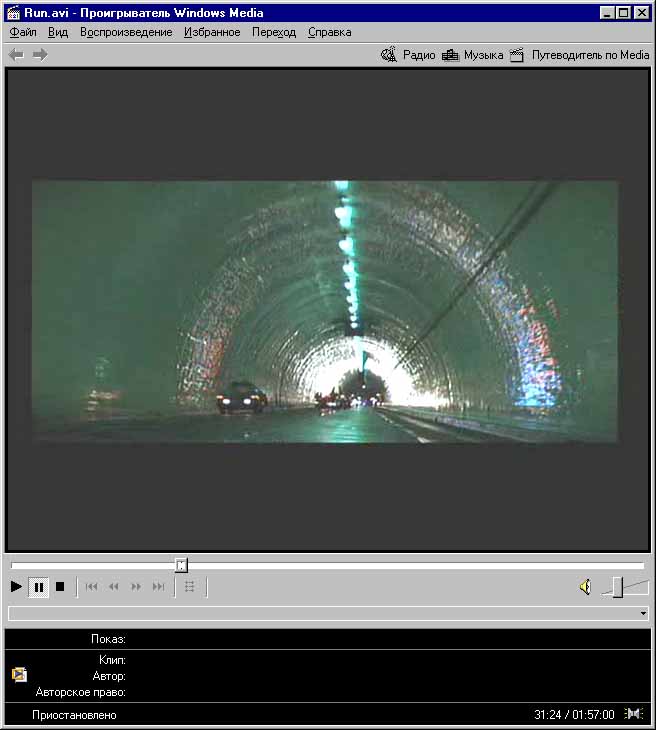
Task: Click the Музыка toolbar button
Action: [473, 55]
